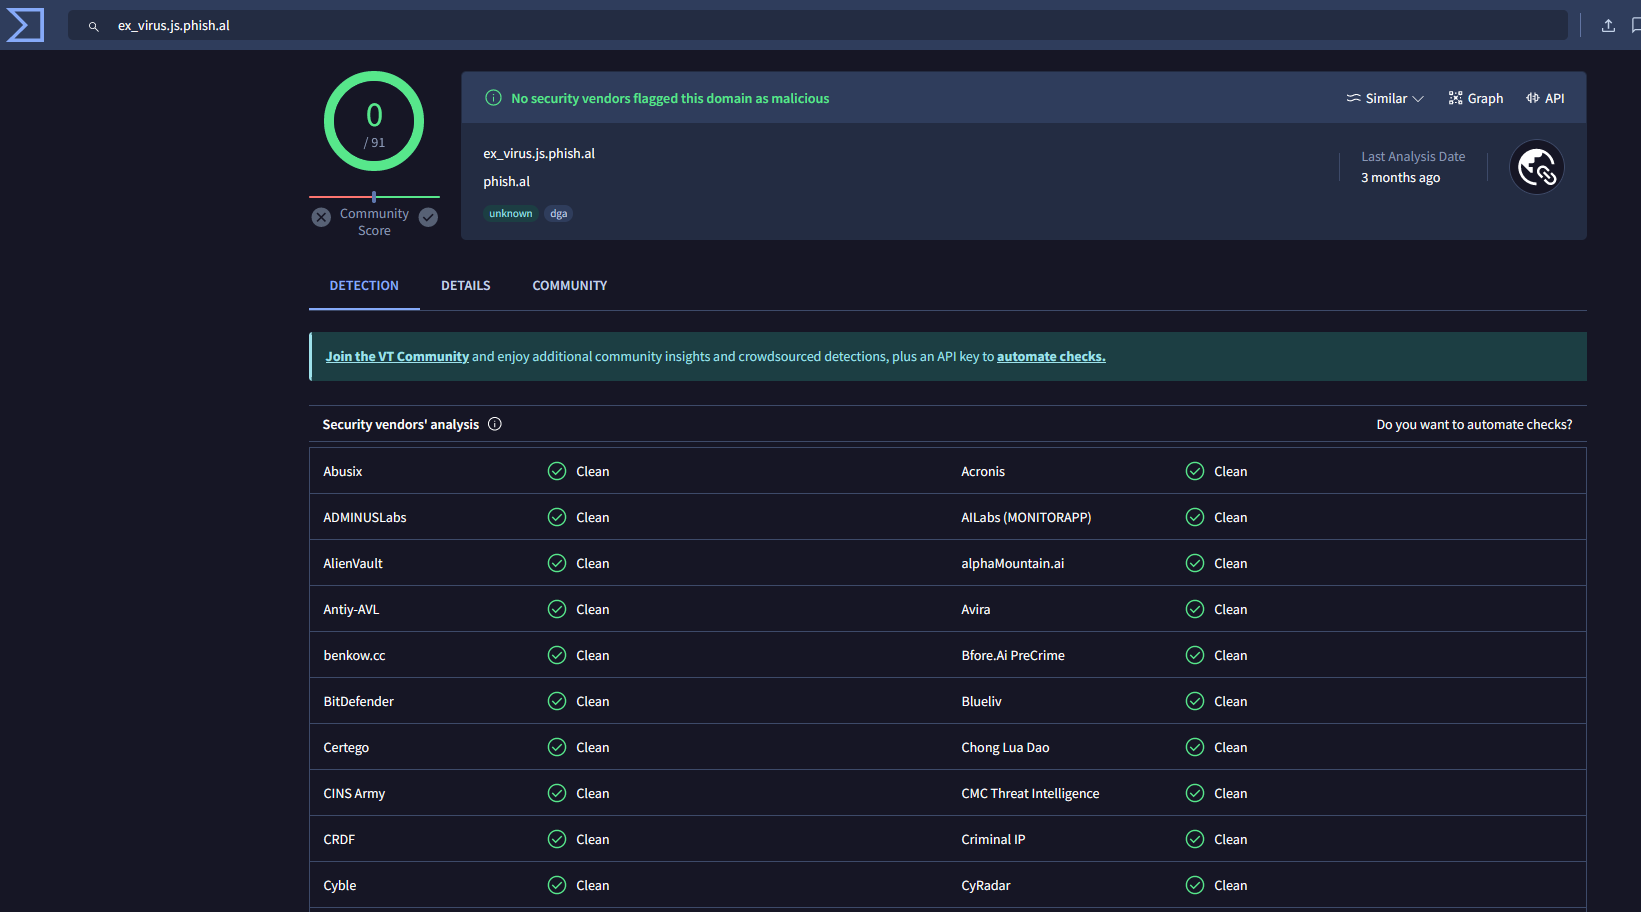Click the domain globe link icon

coord(1536,167)
